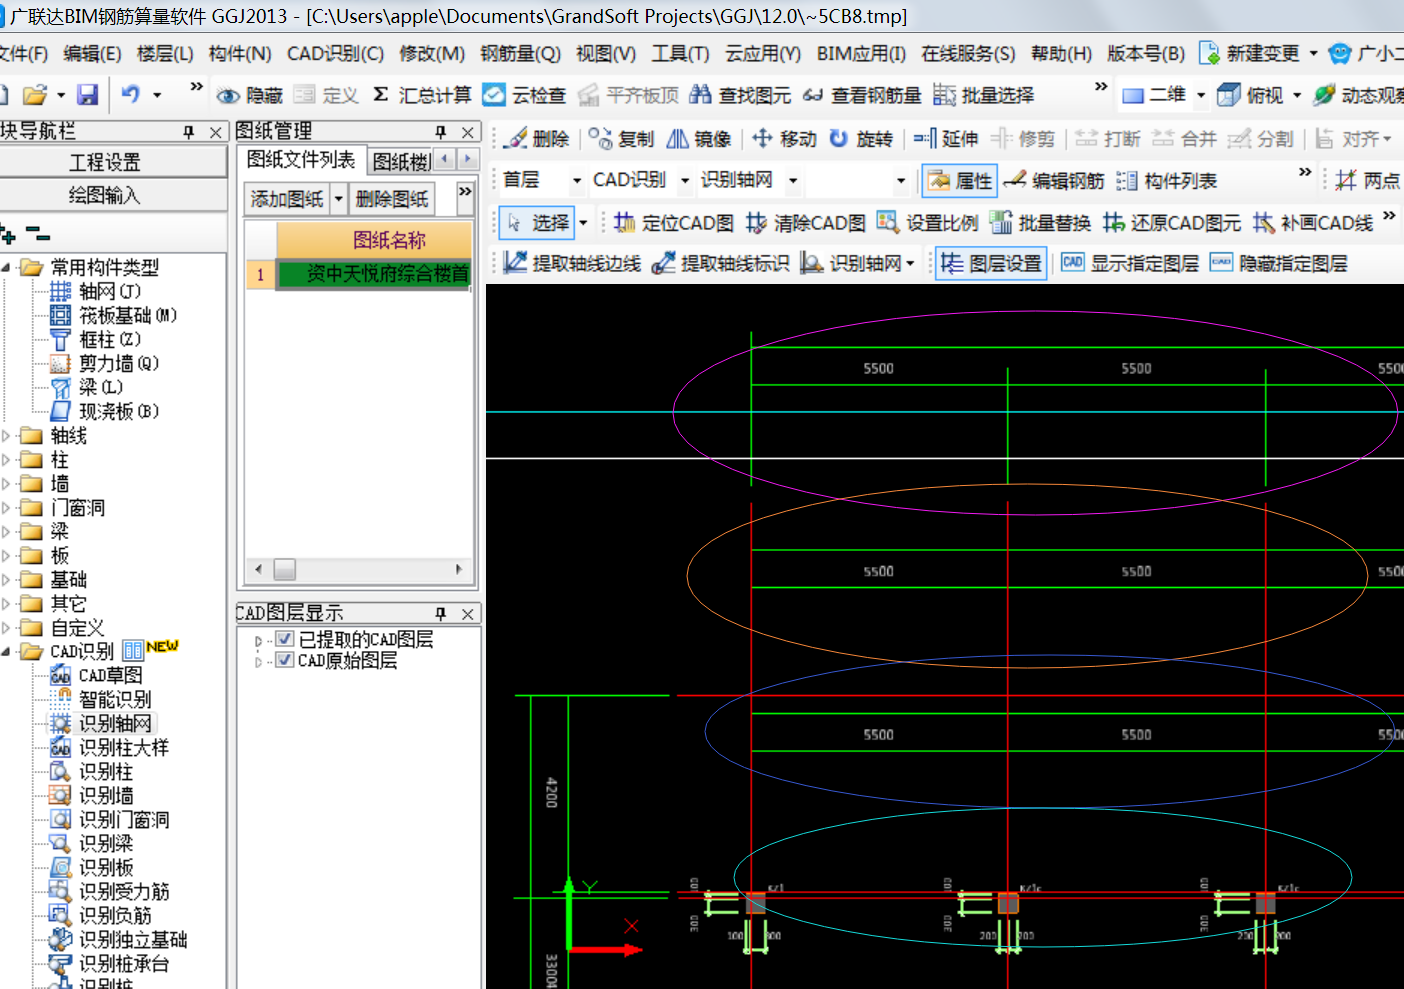
Task: Click 还原CAD图元 restore CAD elements
Action: click(x=1172, y=222)
